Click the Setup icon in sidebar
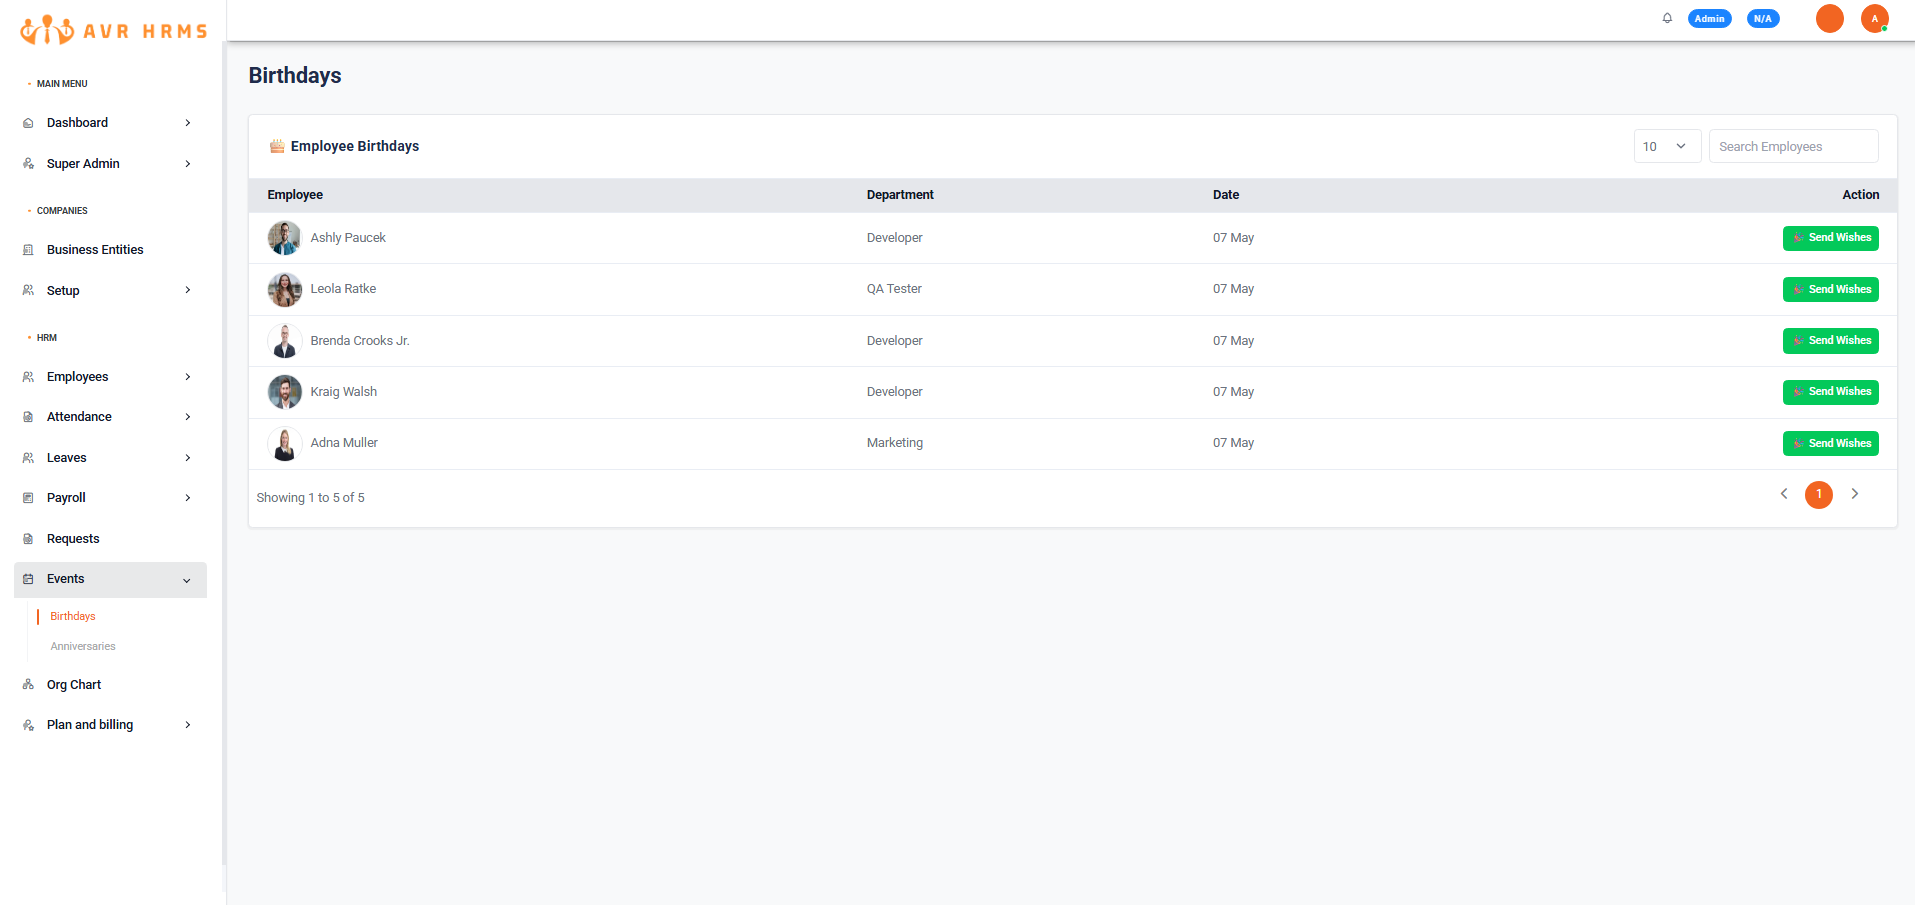The height and width of the screenshot is (905, 1915). tap(28, 291)
